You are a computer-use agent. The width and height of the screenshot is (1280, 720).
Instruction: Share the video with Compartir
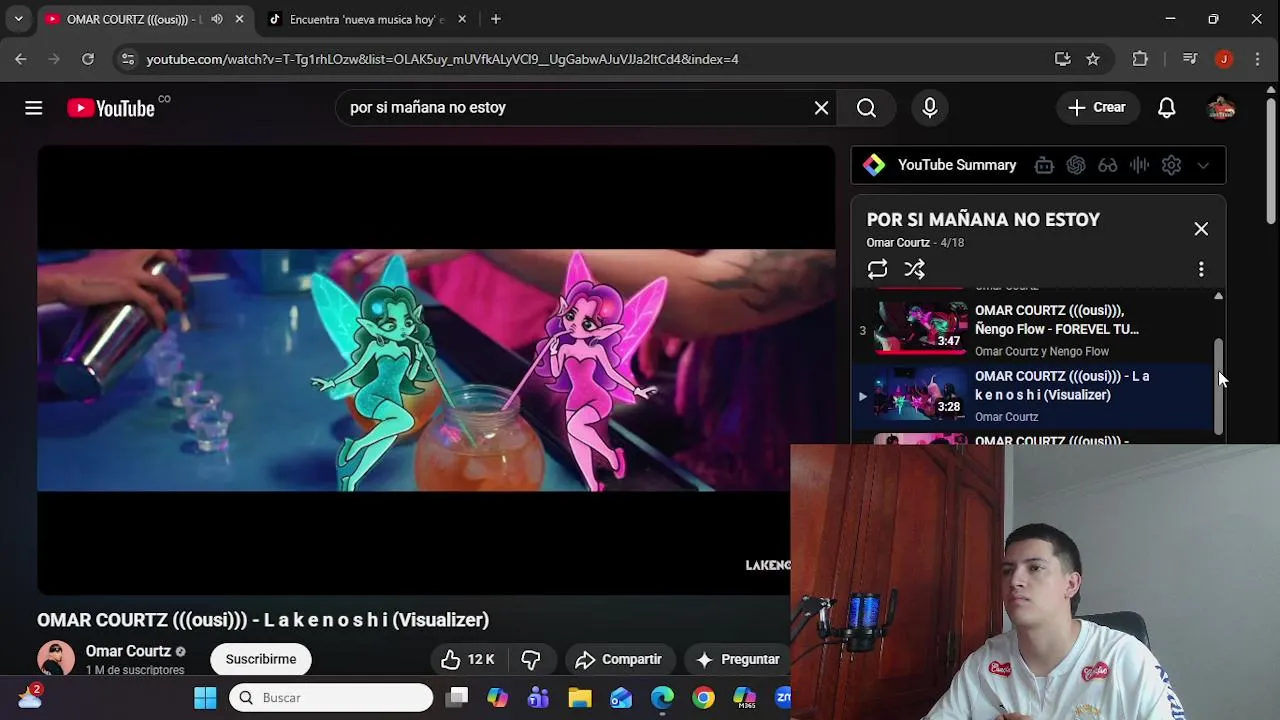[x=619, y=659]
